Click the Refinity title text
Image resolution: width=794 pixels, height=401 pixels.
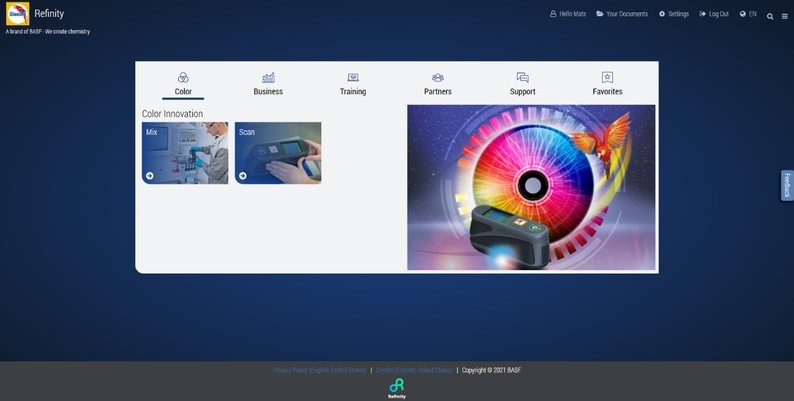tap(49, 14)
